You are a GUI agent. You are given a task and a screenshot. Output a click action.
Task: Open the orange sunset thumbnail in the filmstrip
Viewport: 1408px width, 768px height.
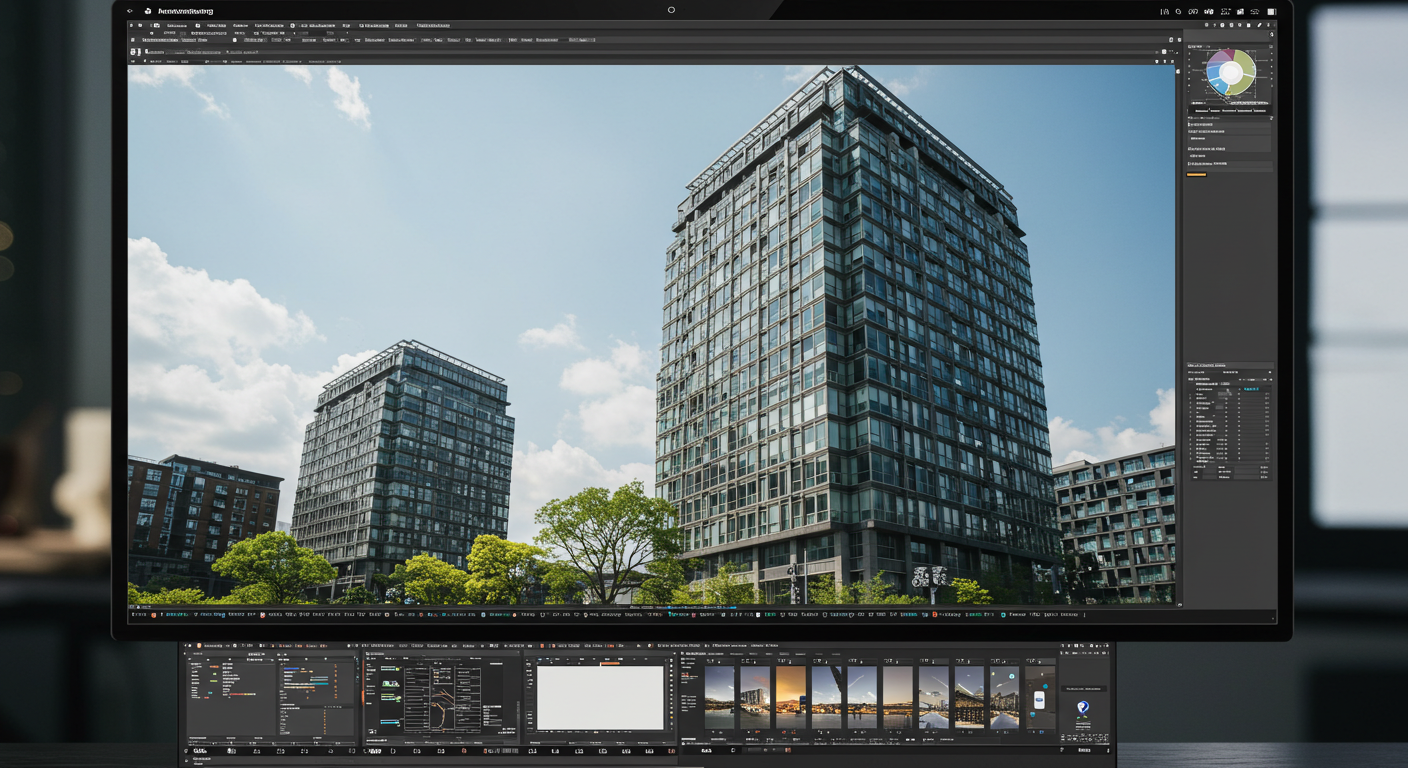click(790, 697)
